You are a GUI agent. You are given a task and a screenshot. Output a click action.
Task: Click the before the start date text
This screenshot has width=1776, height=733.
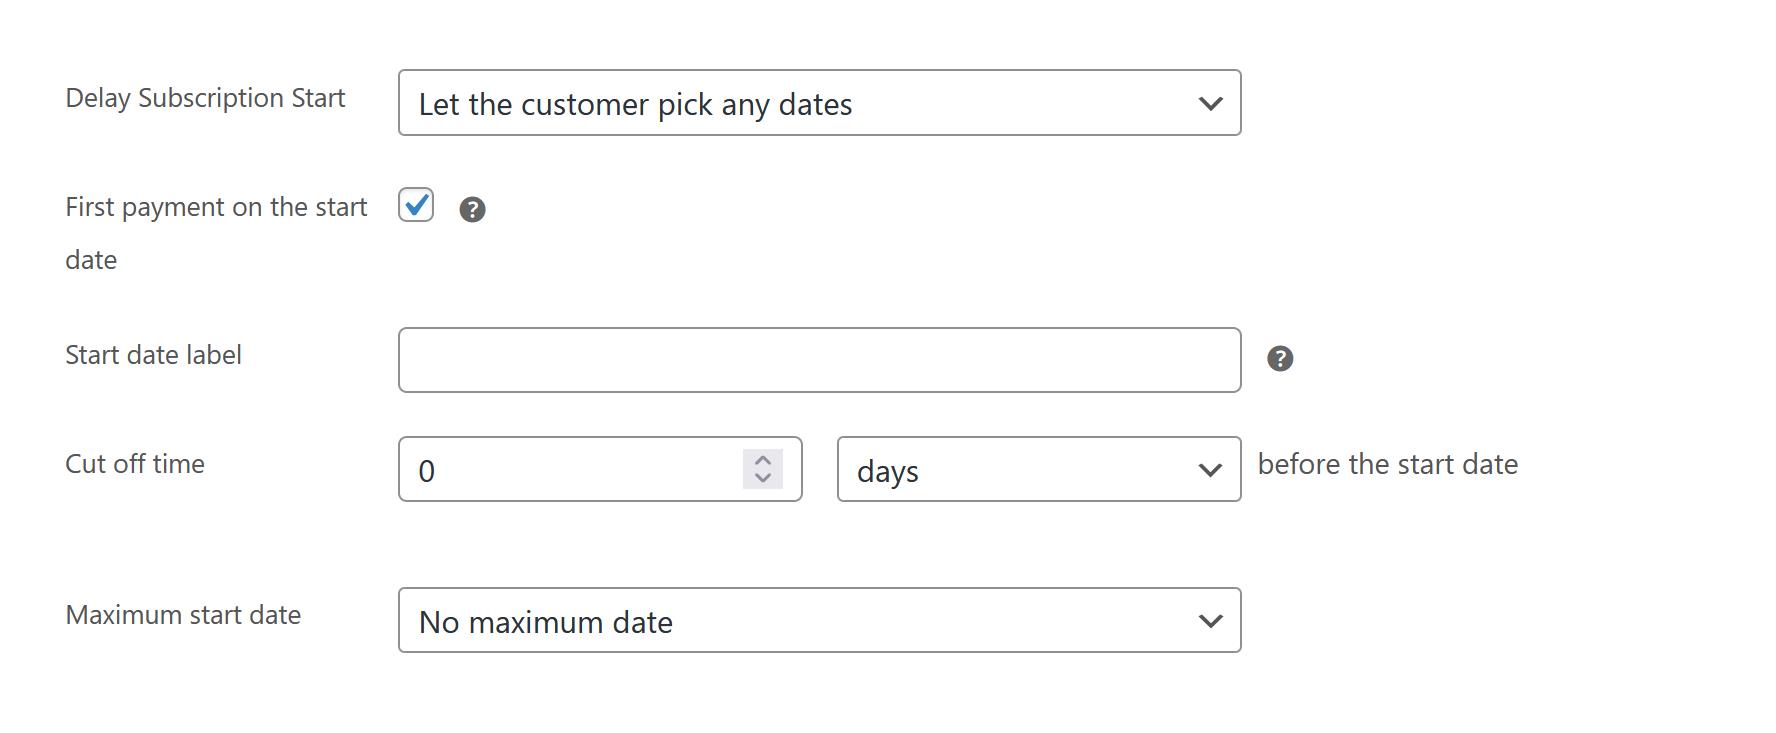pyautogui.click(x=1388, y=464)
